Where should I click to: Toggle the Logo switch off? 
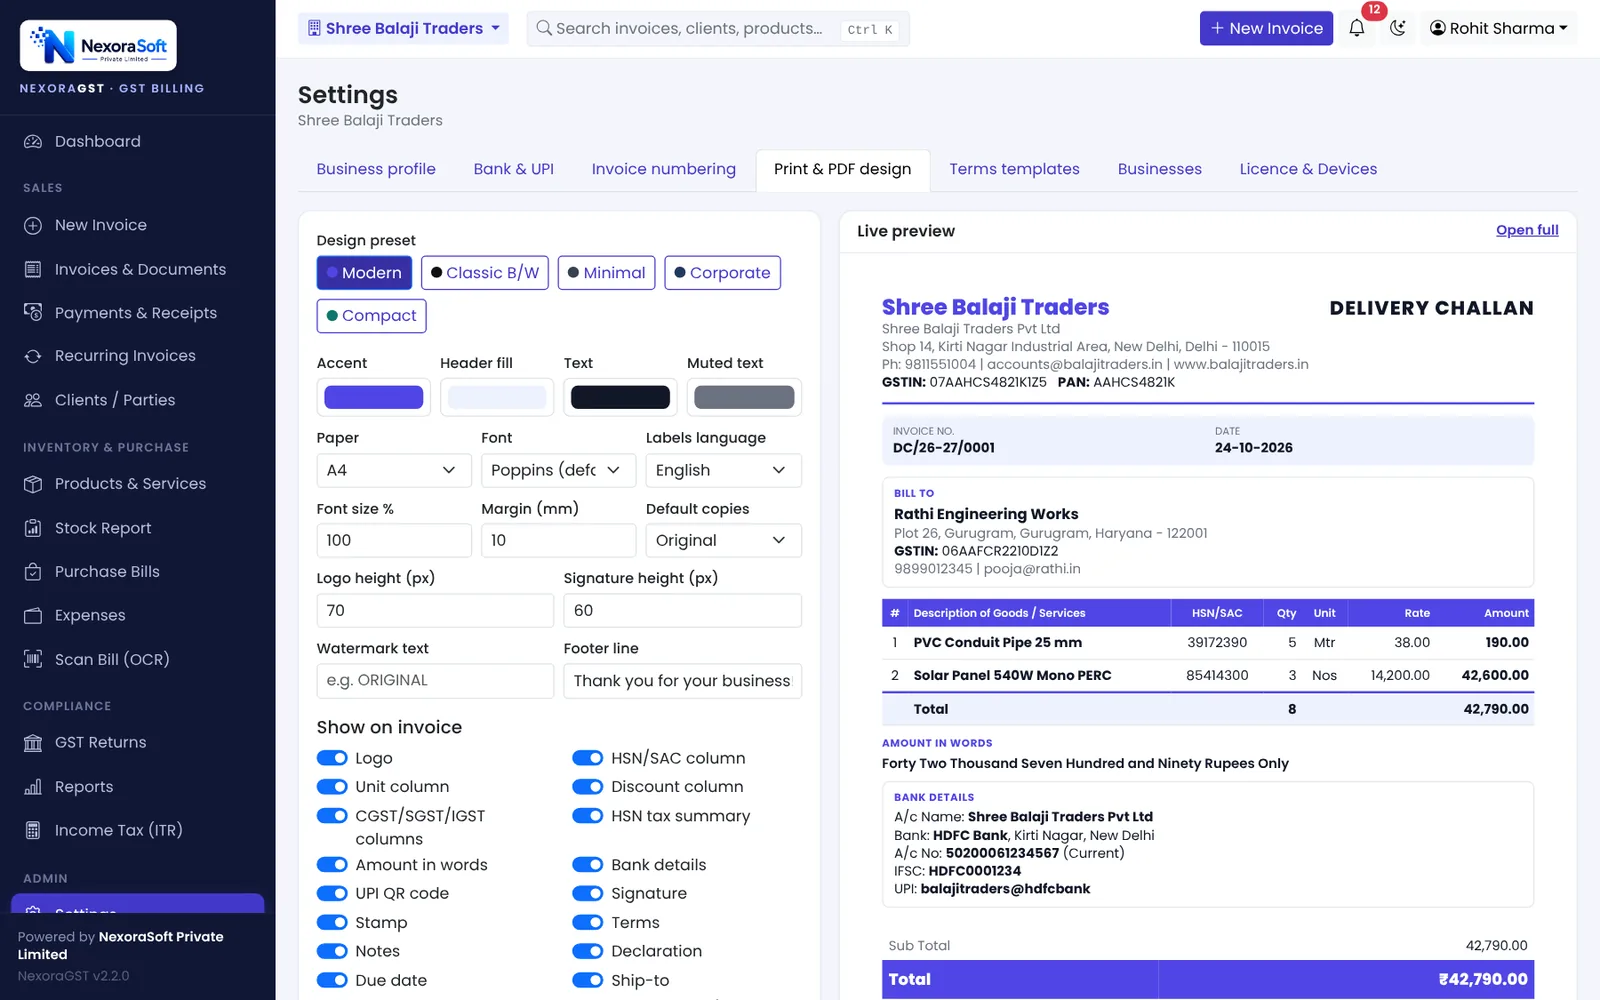point(332,758)
